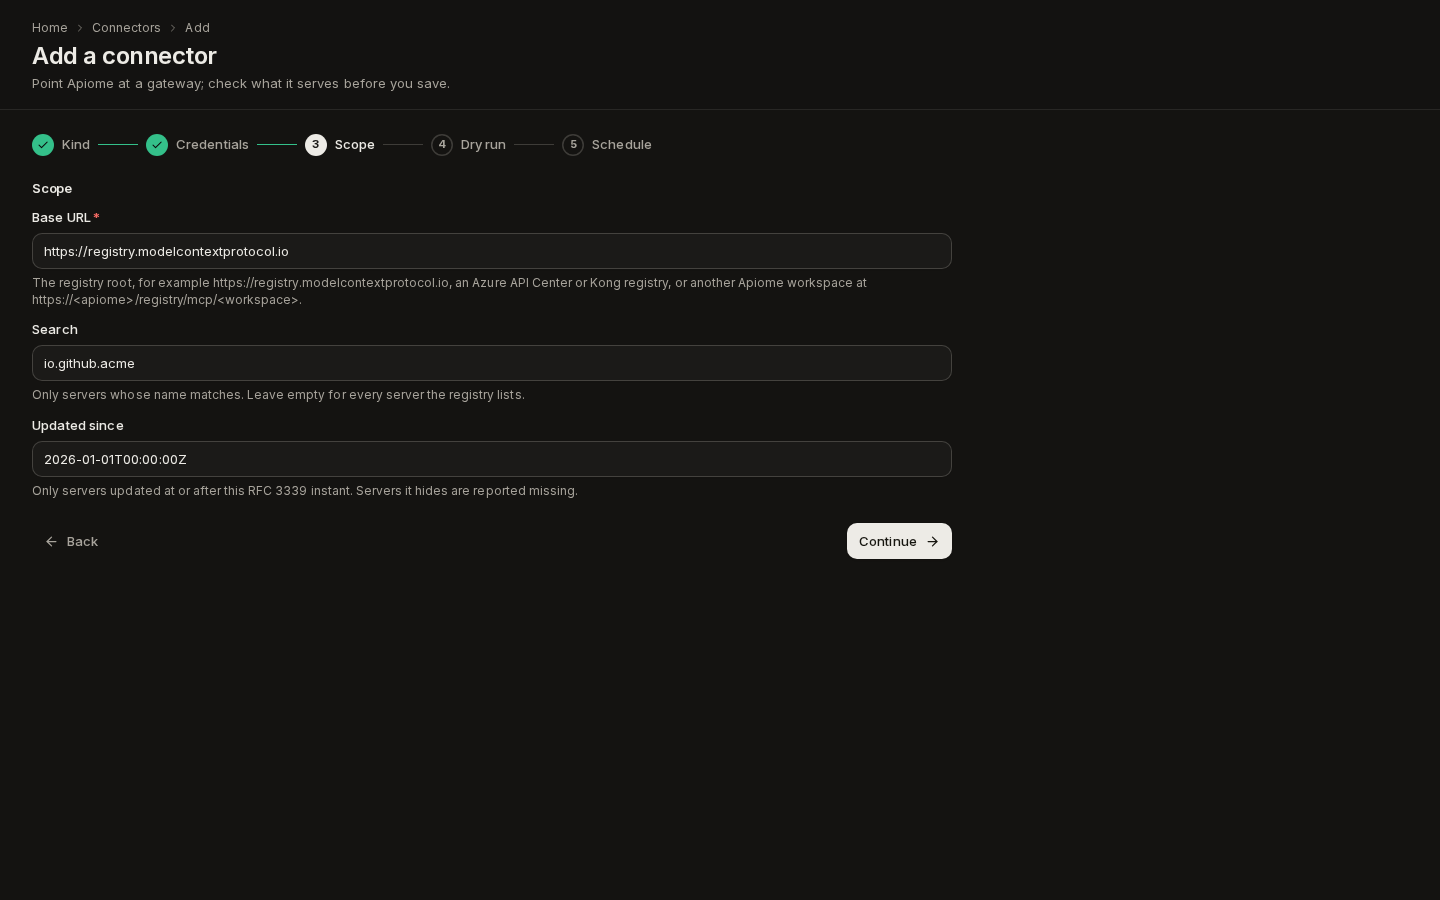The height and width of the screenshot is (900, 1440).
Task: Click the step 5 number circle
Action: pyautogui.click(x=573, y=145)
